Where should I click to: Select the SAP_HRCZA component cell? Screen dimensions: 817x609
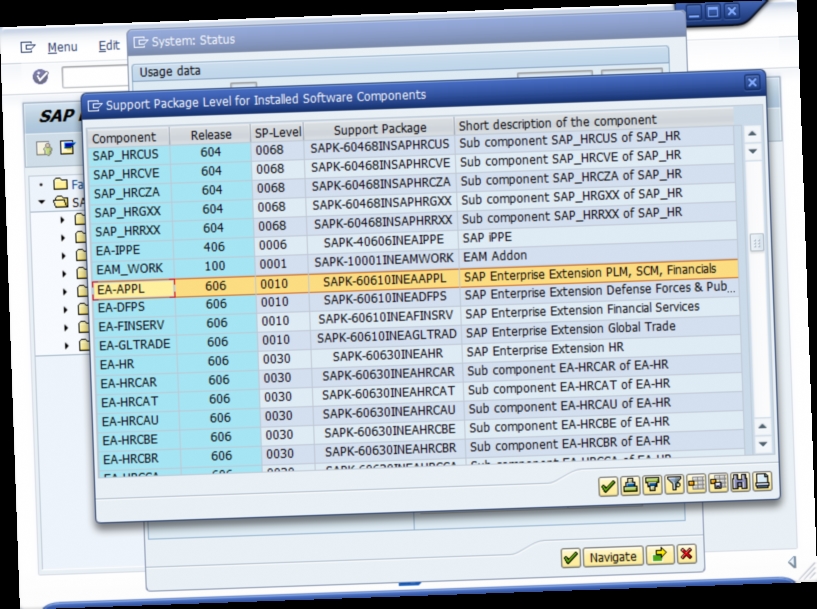[131, 193]
